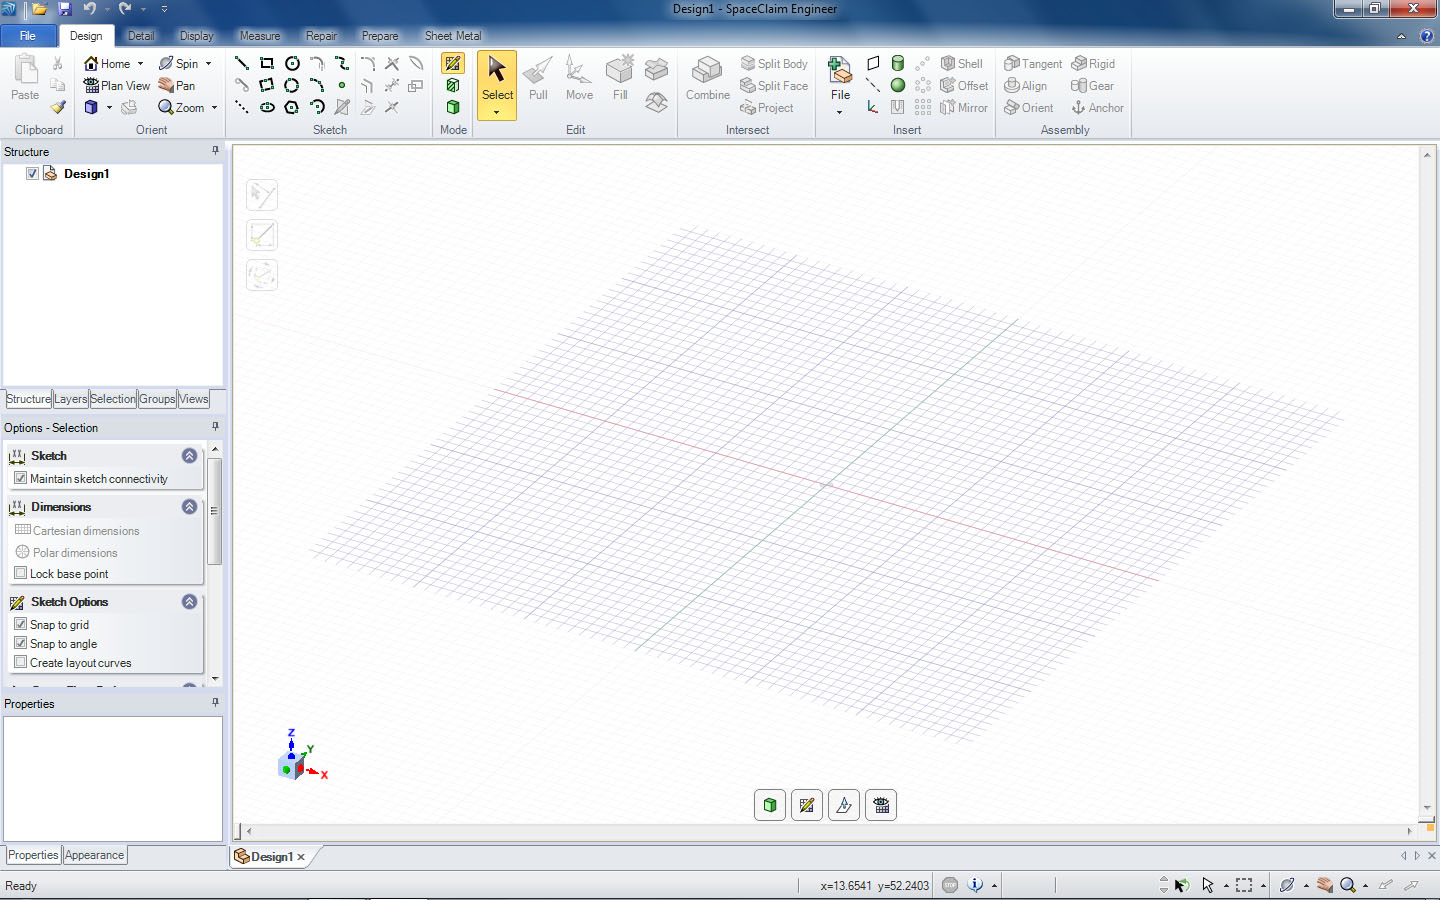Click the select new sketch plane viewport button
The width and height of the screenshot is (1440, 900).
pyautogui.click(x=844, y=805)
